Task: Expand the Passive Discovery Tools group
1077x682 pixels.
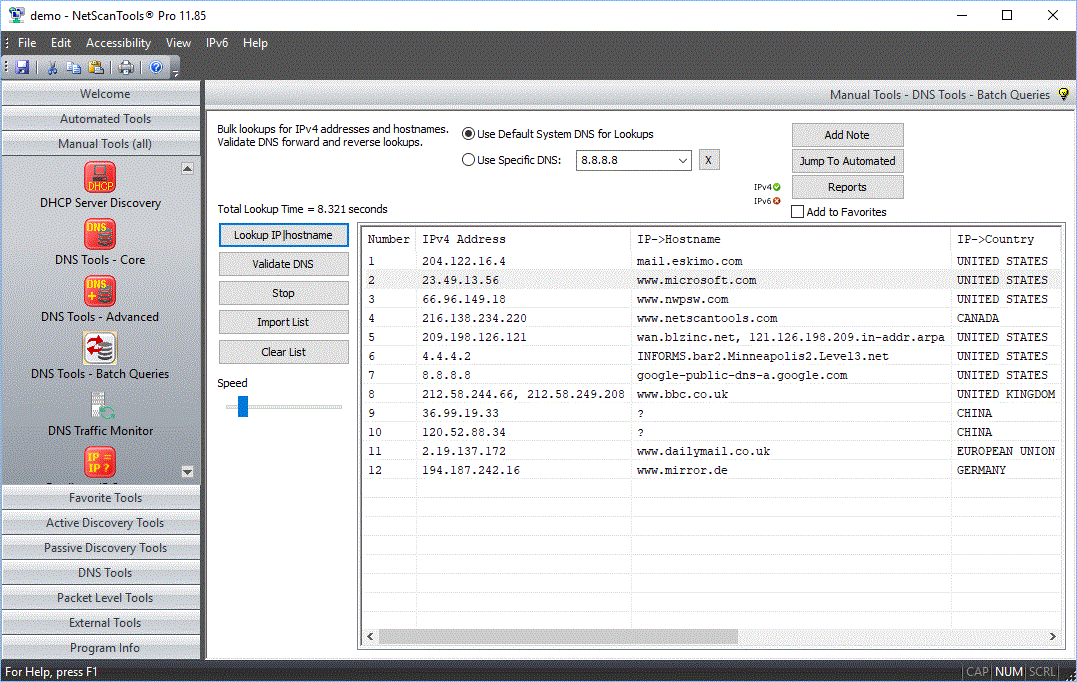Action: pos(101,548)
